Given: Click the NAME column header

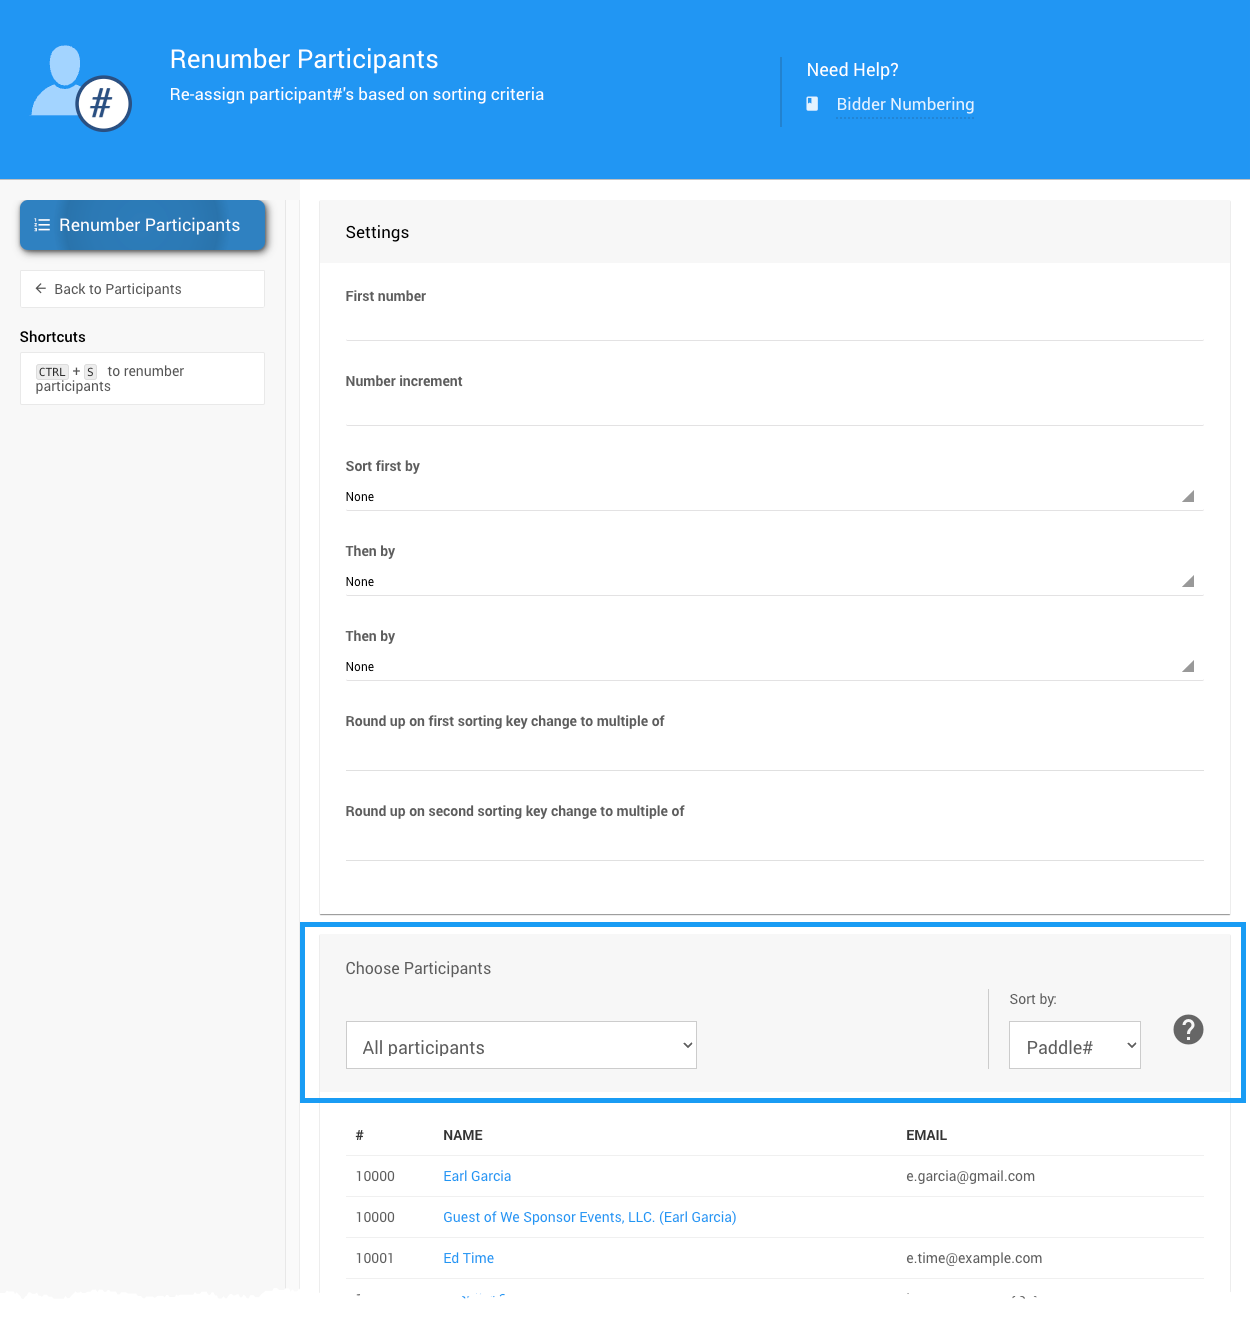Looking at the screenshot, I should (x=462, y=1135).
